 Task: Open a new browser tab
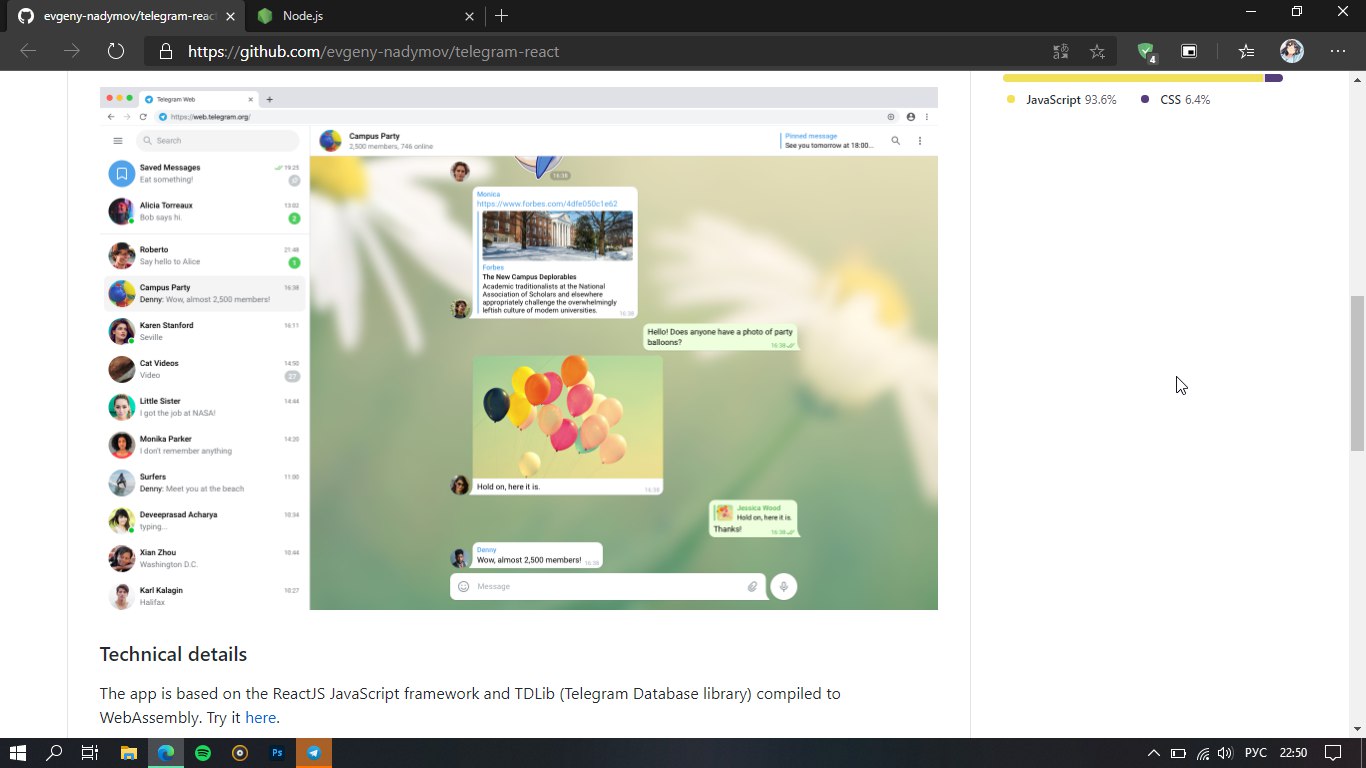[x=501, y=16]
